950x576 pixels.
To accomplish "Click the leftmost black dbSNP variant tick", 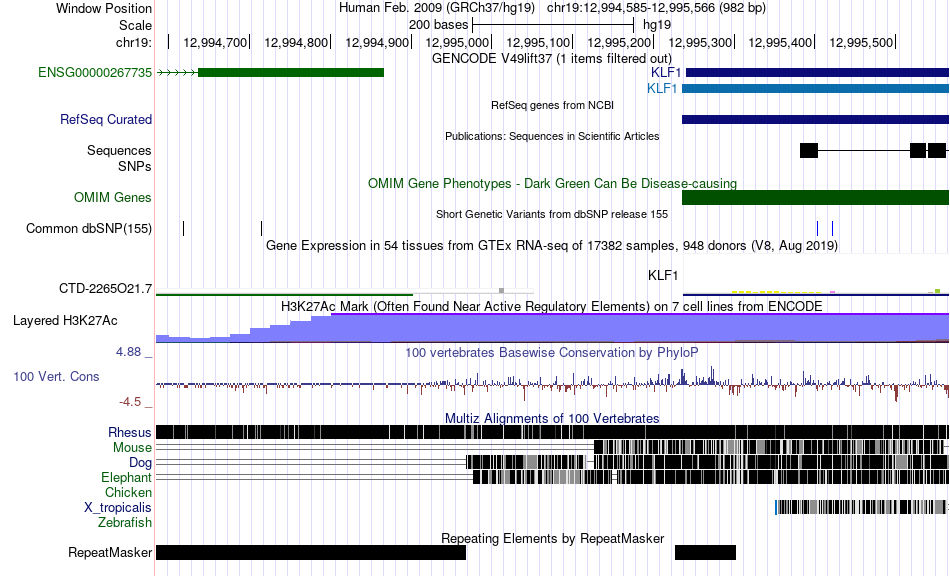I will [184, 228].
